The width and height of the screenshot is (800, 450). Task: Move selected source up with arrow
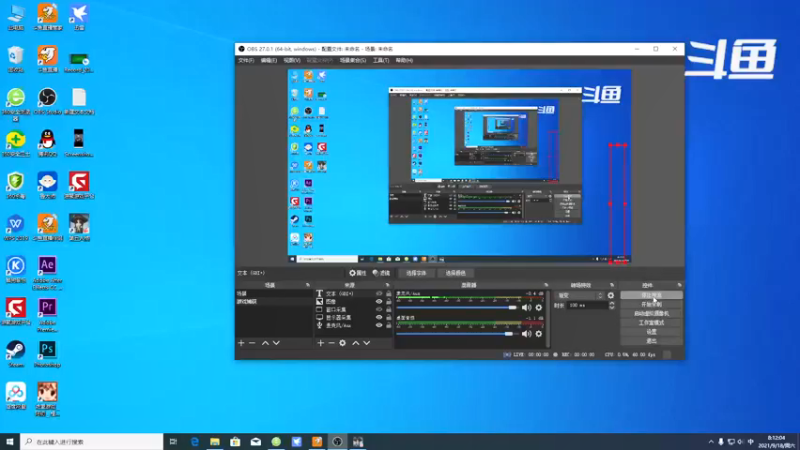[356, 343]
